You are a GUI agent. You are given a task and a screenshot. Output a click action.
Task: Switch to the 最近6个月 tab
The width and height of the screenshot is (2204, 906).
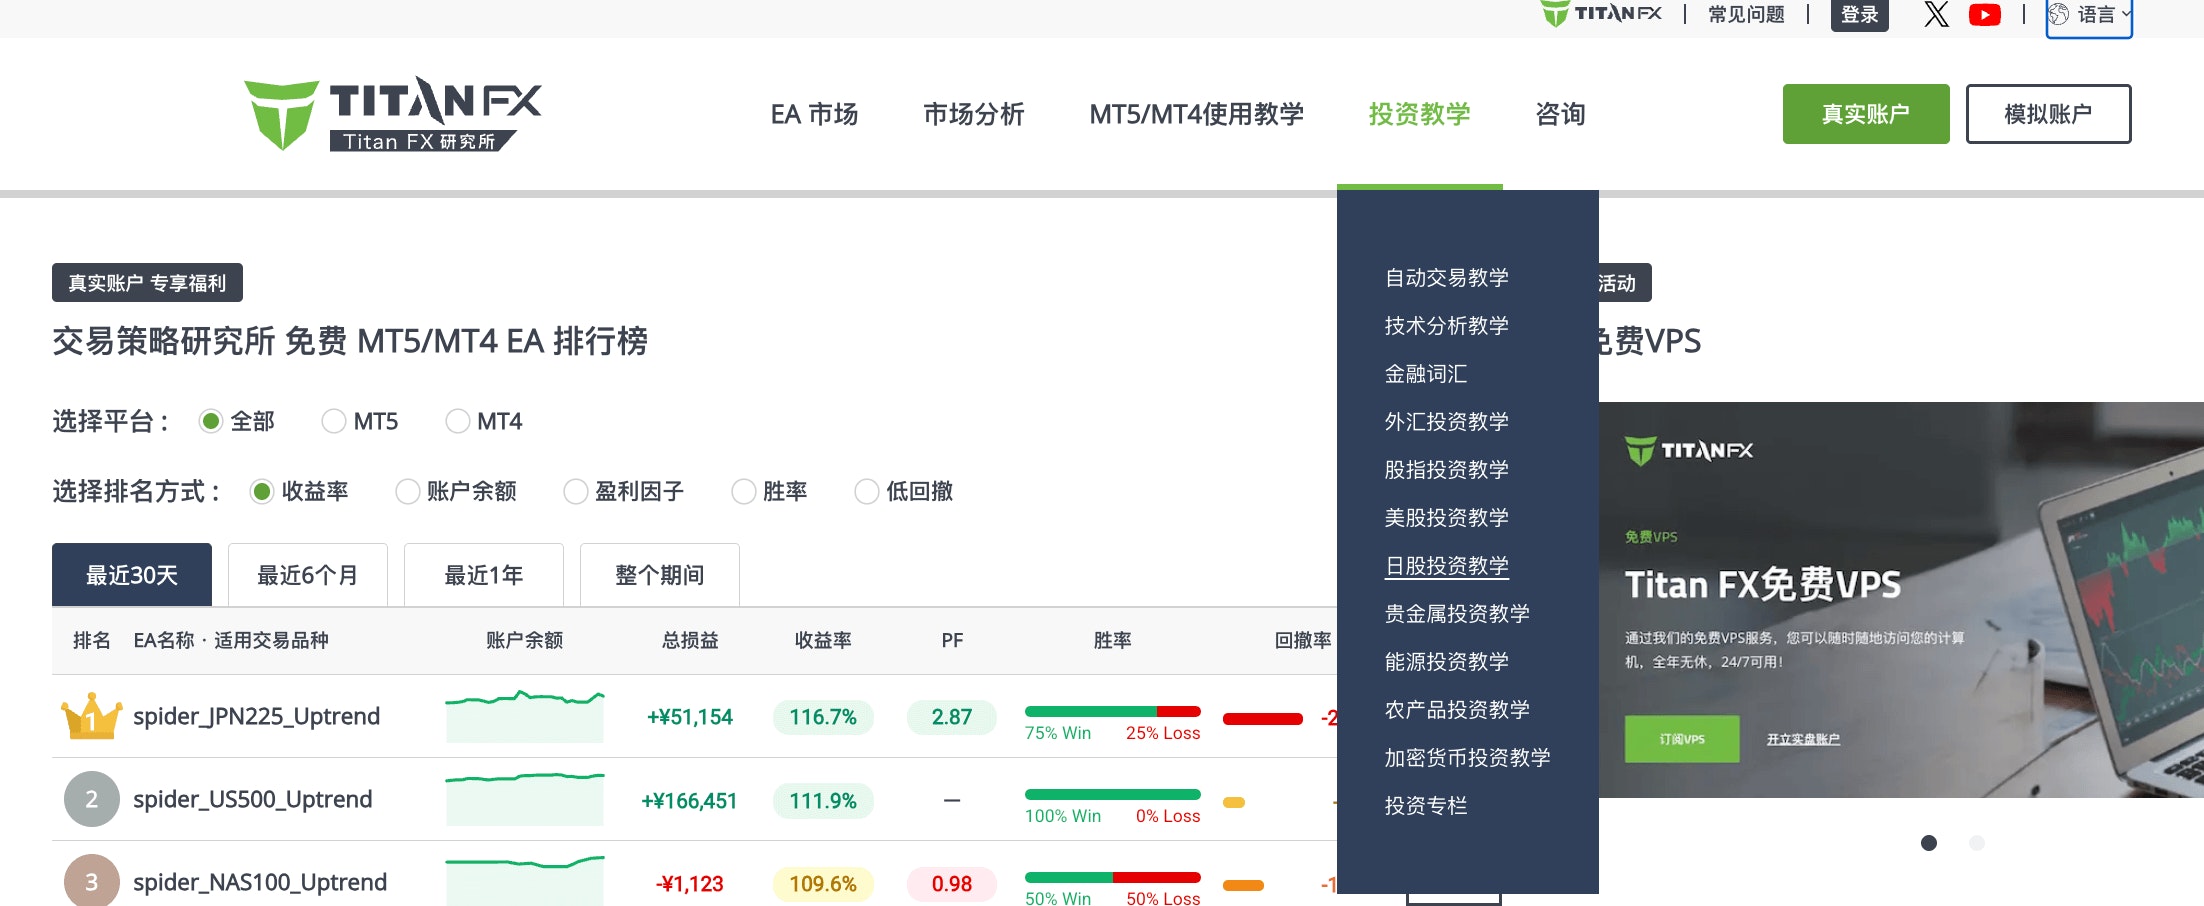coord(307,575)
